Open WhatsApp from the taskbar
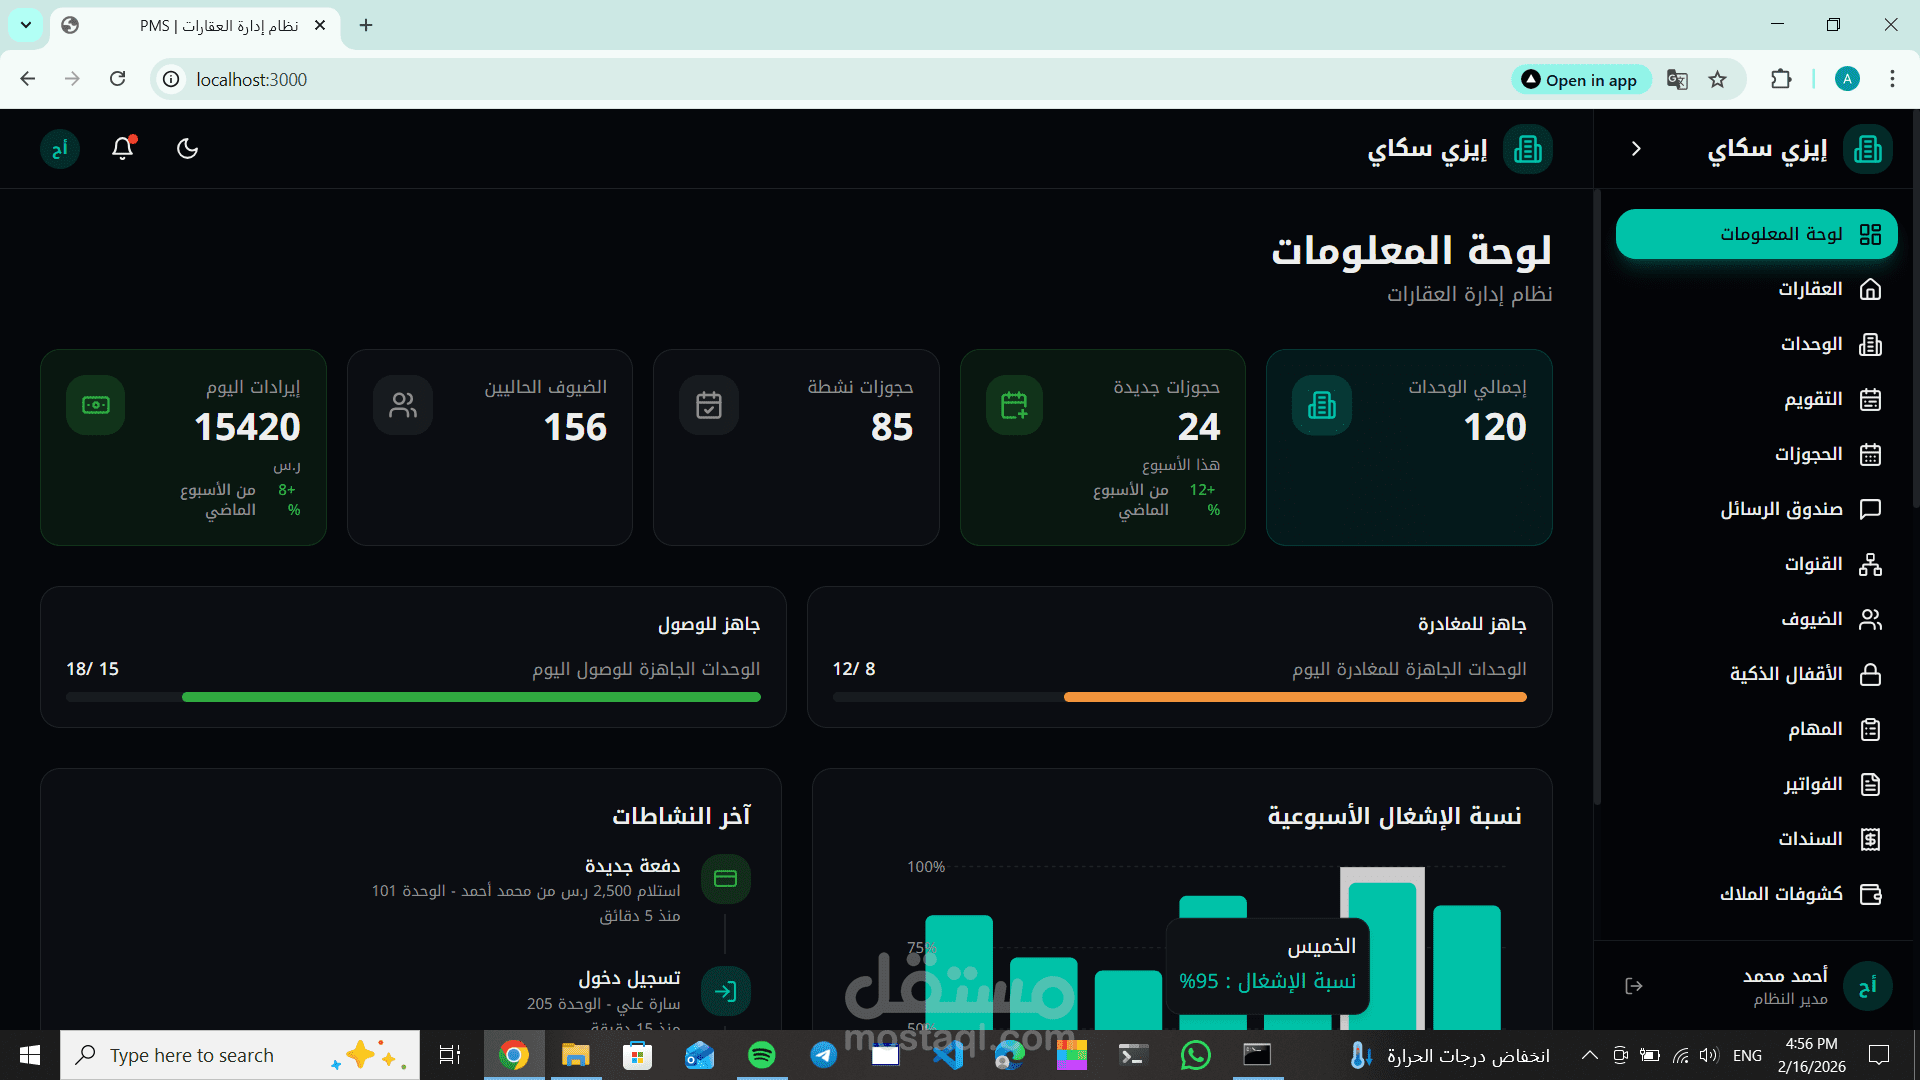The height and width of the screenshot is (1080, 1920). [x=1196, y=1054]
